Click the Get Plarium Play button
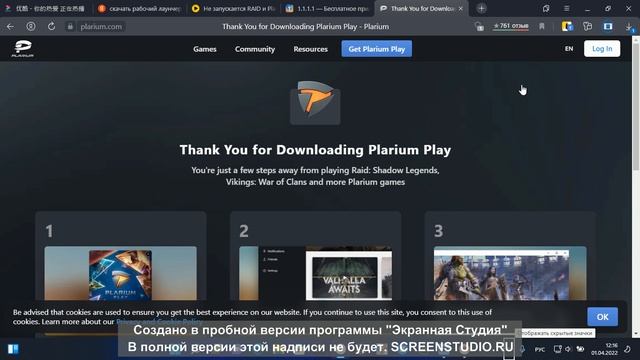640x360 pixels. tap(376, 49)
